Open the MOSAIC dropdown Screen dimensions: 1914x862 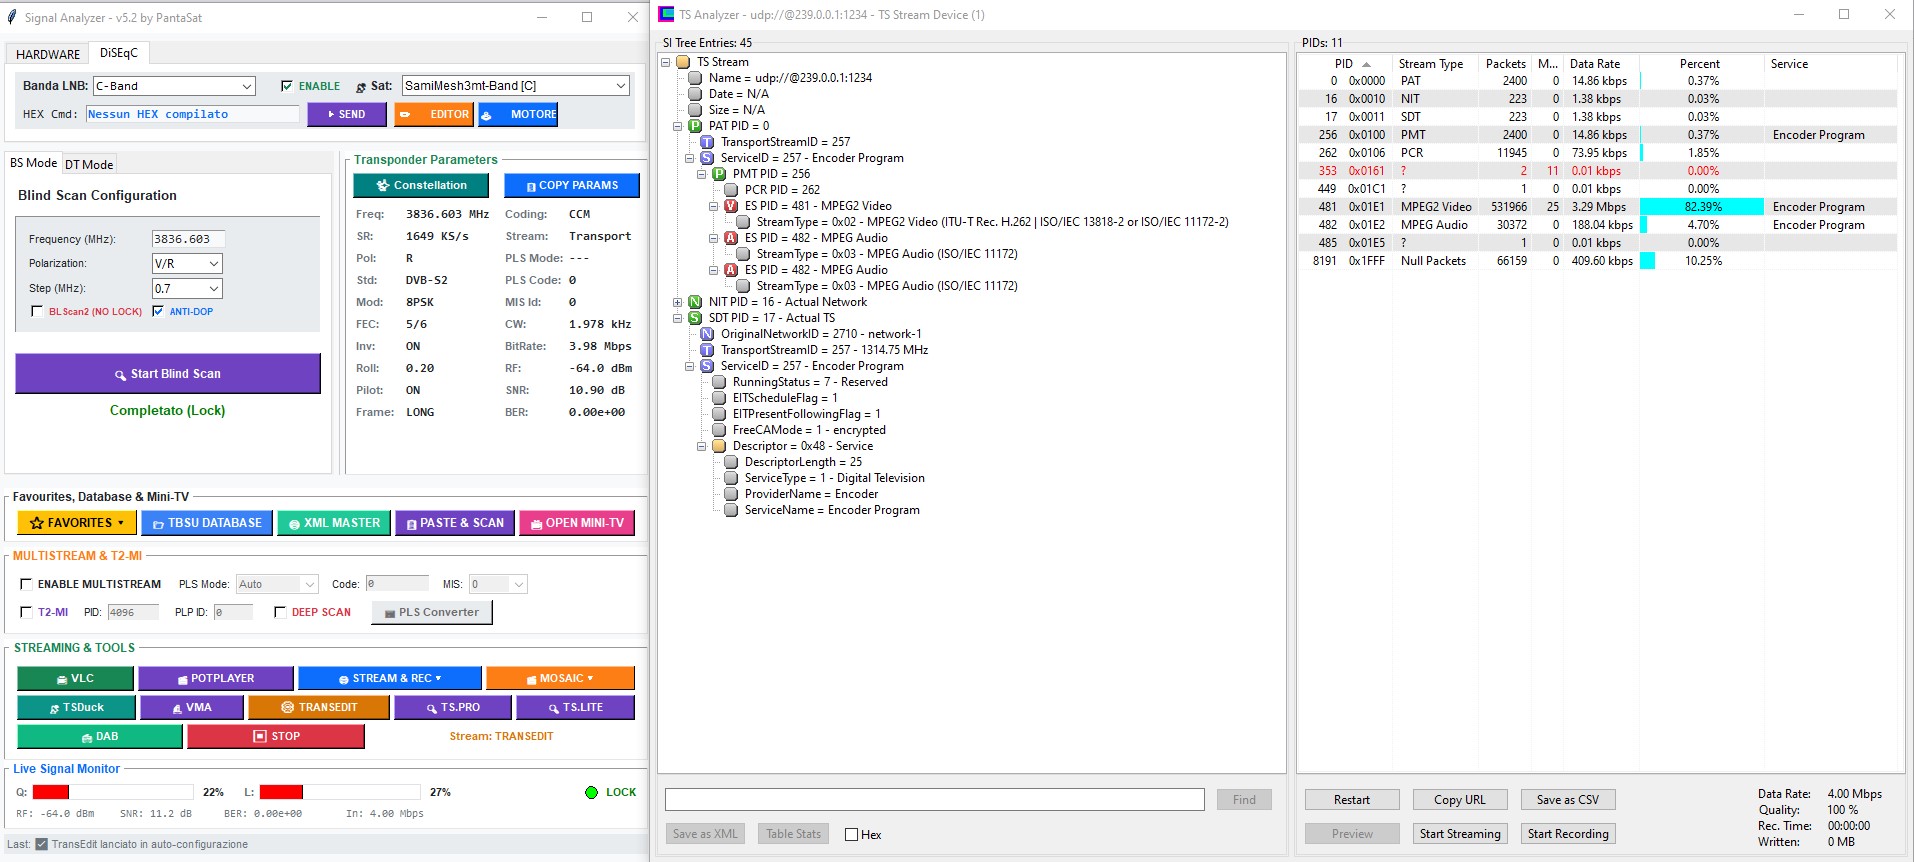(560, 678)
